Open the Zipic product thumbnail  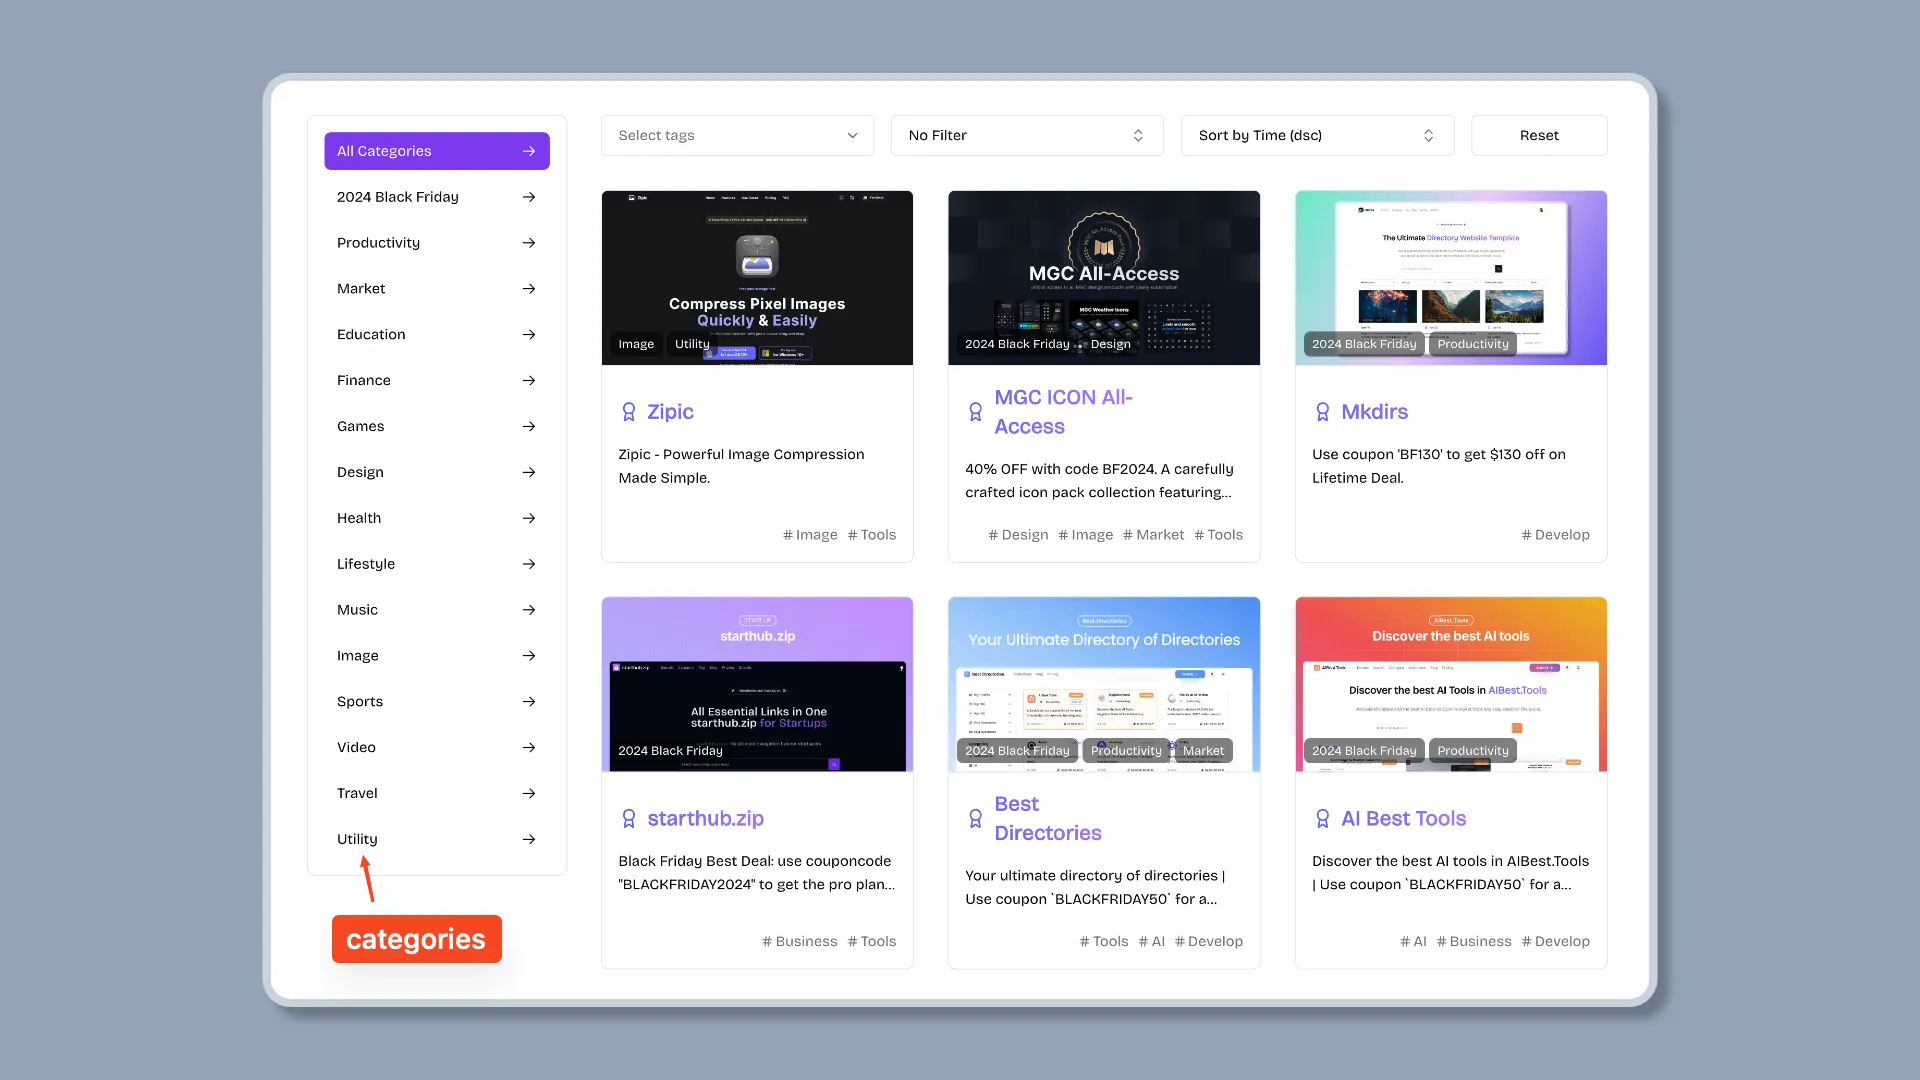pos(756,277)
